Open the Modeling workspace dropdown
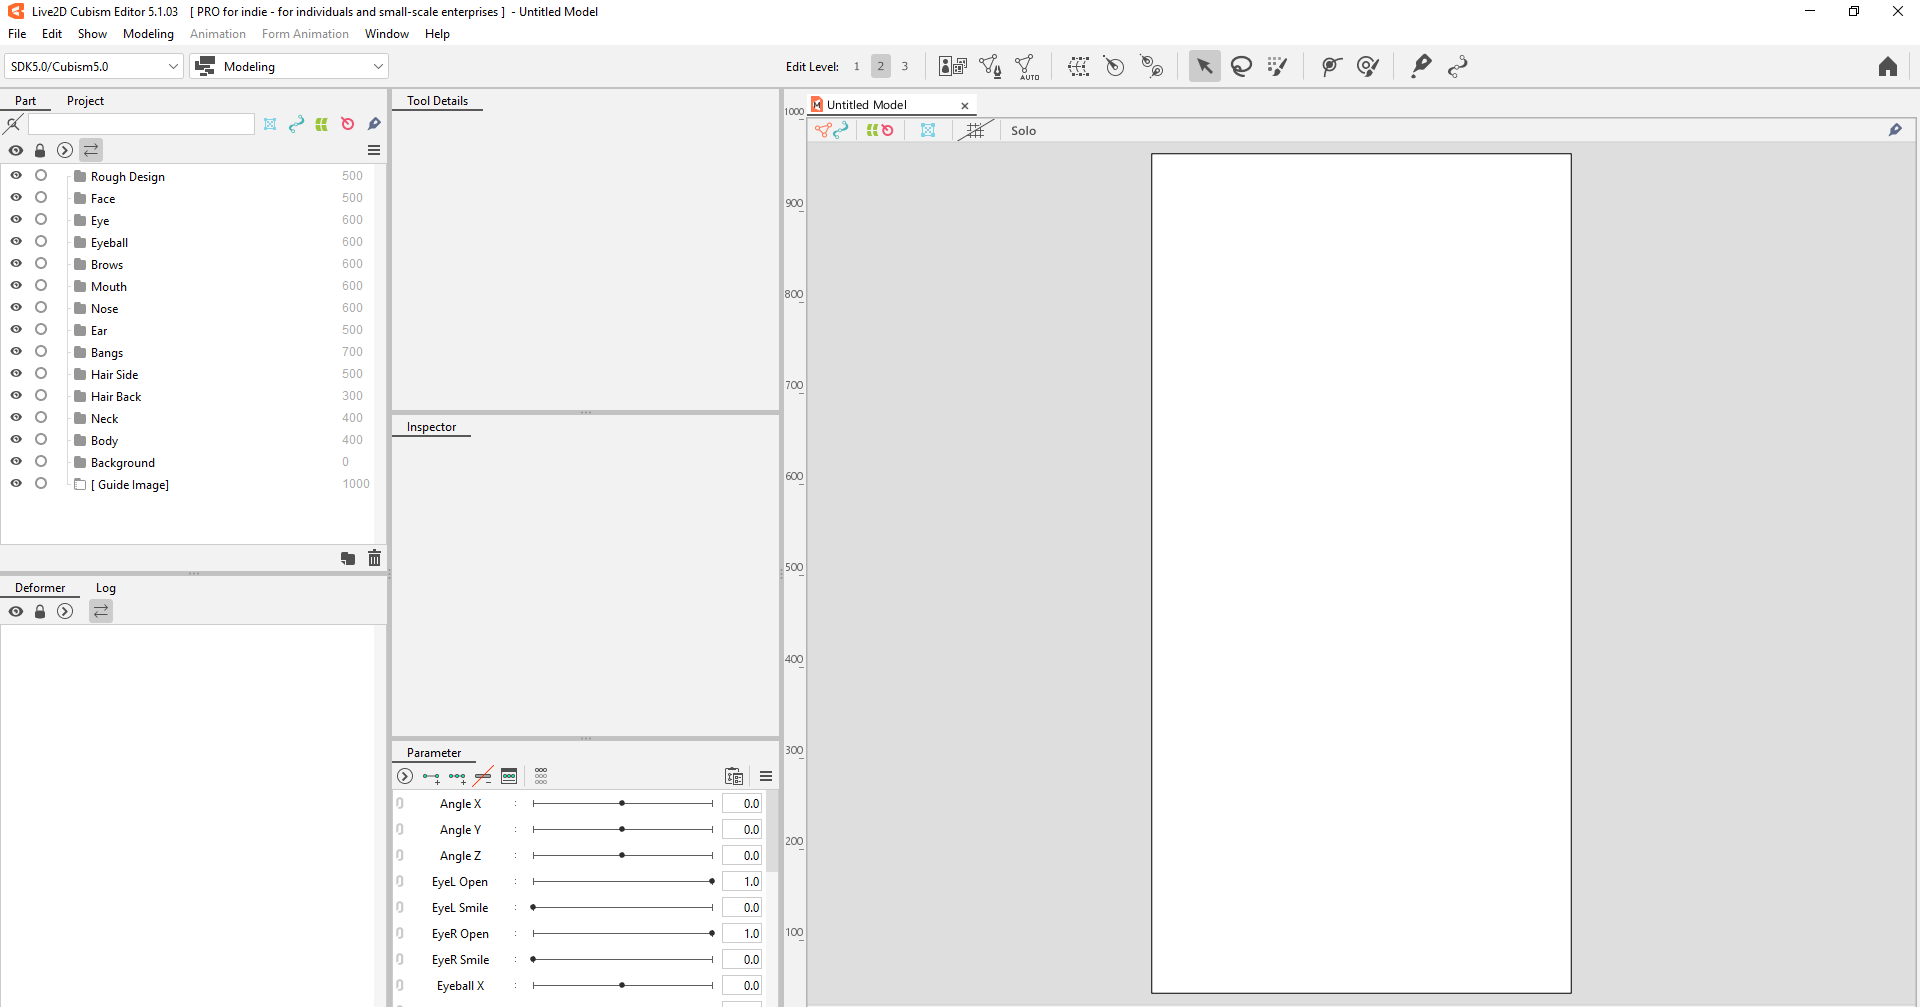The height and width of the screenshot is (1007, 1920). point(290,67)
